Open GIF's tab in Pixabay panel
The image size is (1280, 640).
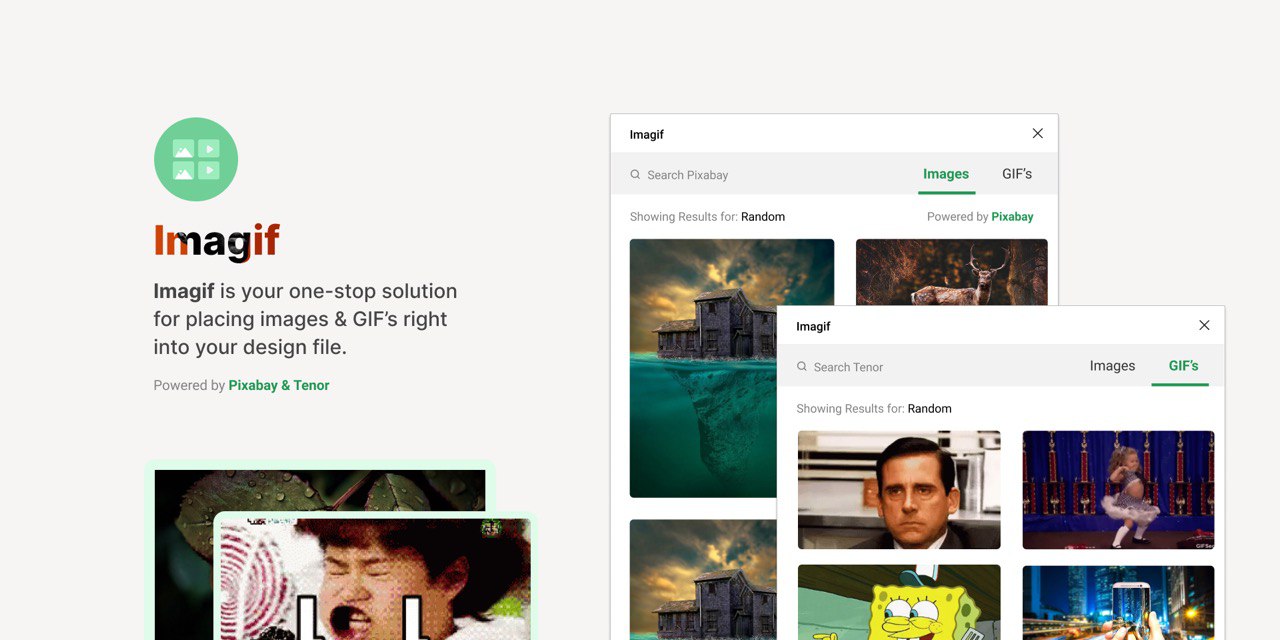[1016, 174]
